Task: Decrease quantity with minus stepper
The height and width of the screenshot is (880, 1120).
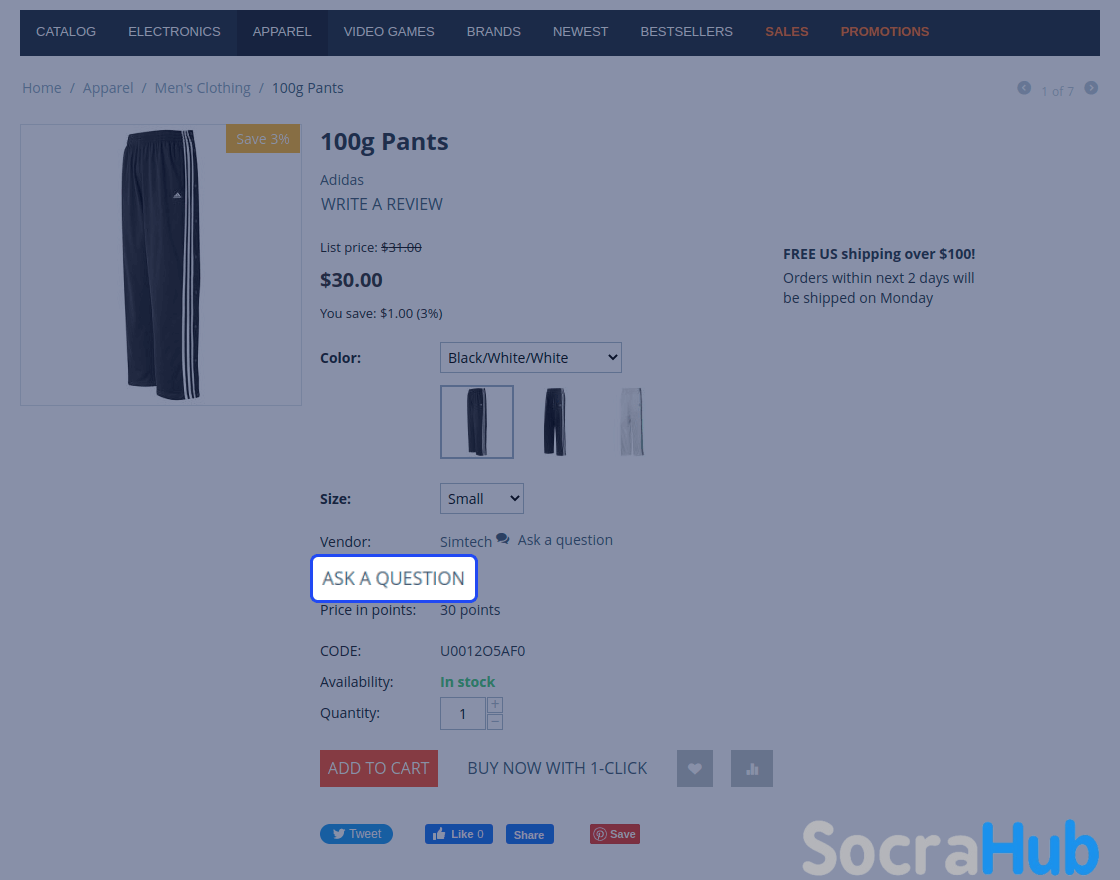Action: coord(495,722)
